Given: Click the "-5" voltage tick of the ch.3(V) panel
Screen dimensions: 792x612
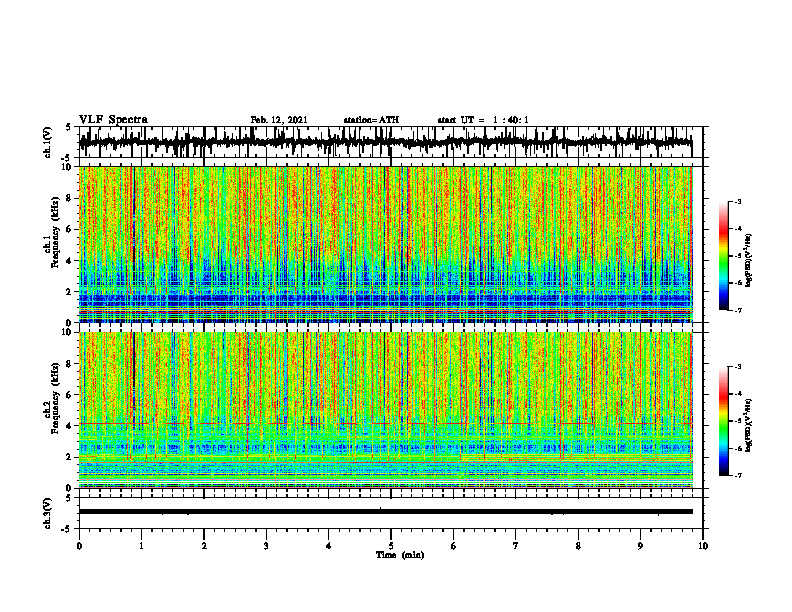Looking at the screenshot, I should pyautogui.click(x=67, y=529).
